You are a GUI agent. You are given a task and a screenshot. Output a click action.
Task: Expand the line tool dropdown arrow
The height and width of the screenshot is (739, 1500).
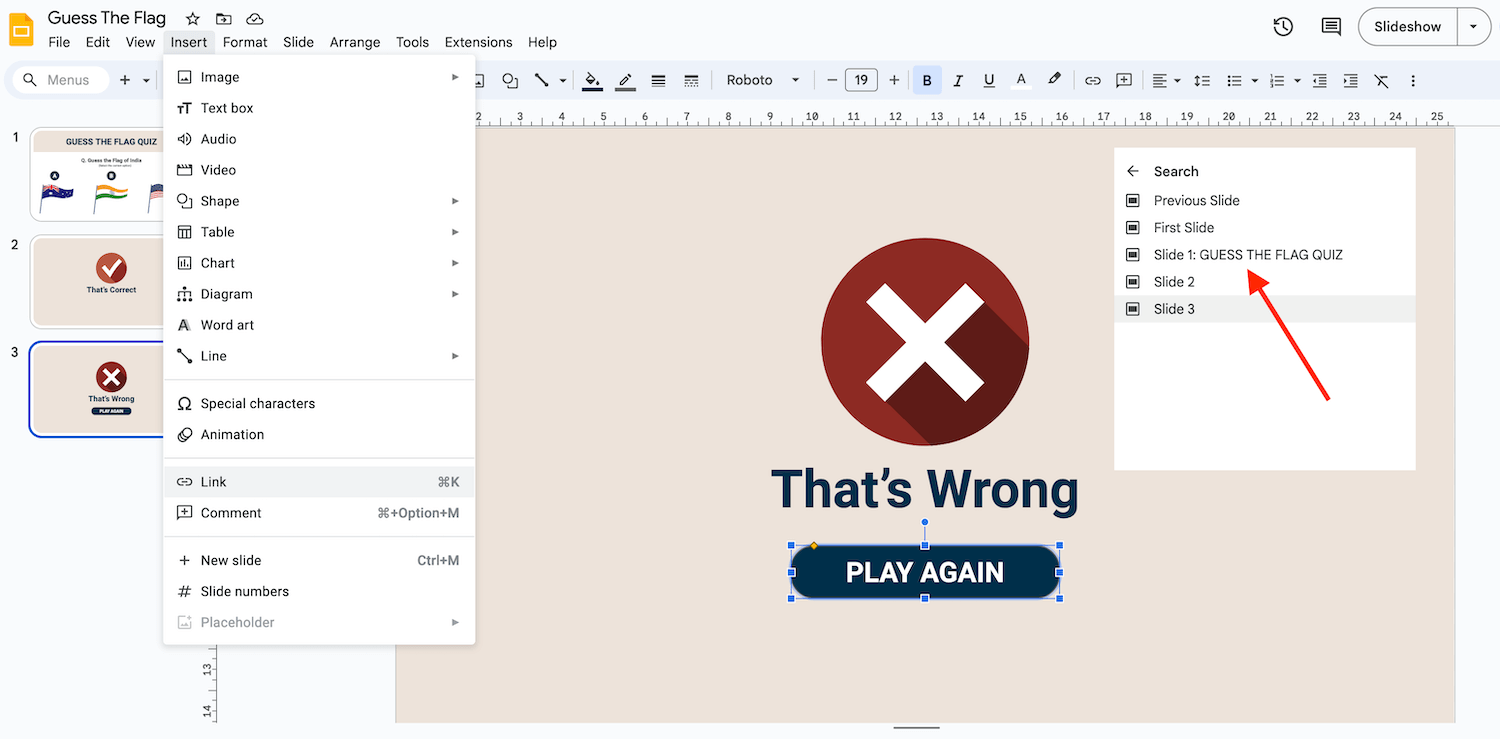(563, 80)
